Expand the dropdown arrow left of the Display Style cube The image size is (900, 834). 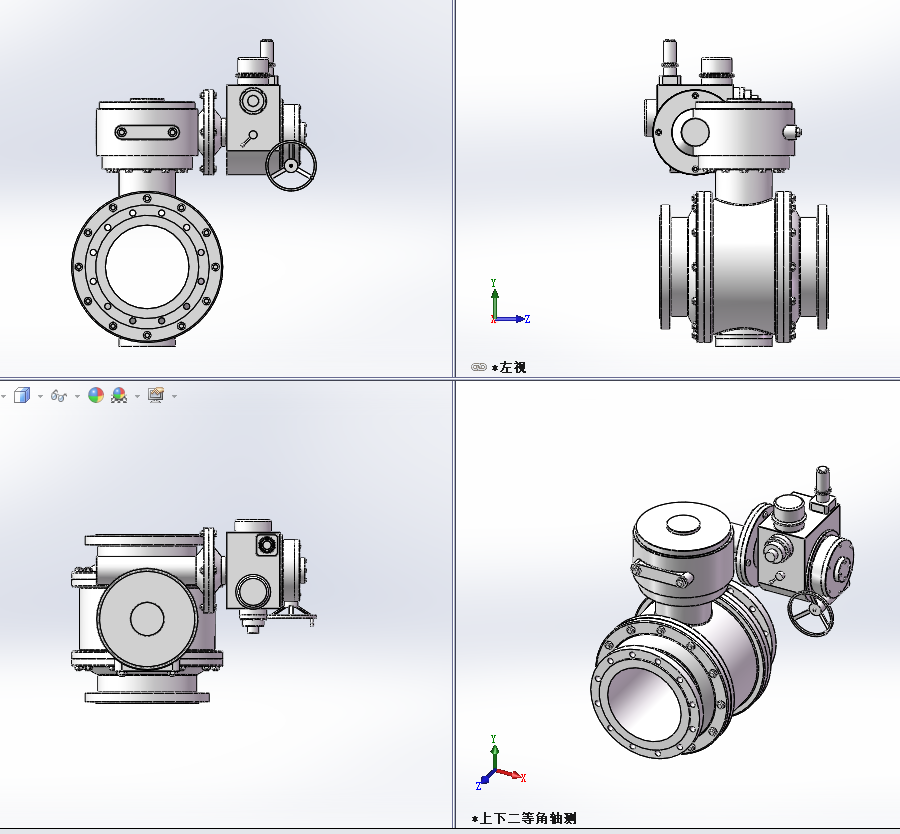(x=3, y=396)
